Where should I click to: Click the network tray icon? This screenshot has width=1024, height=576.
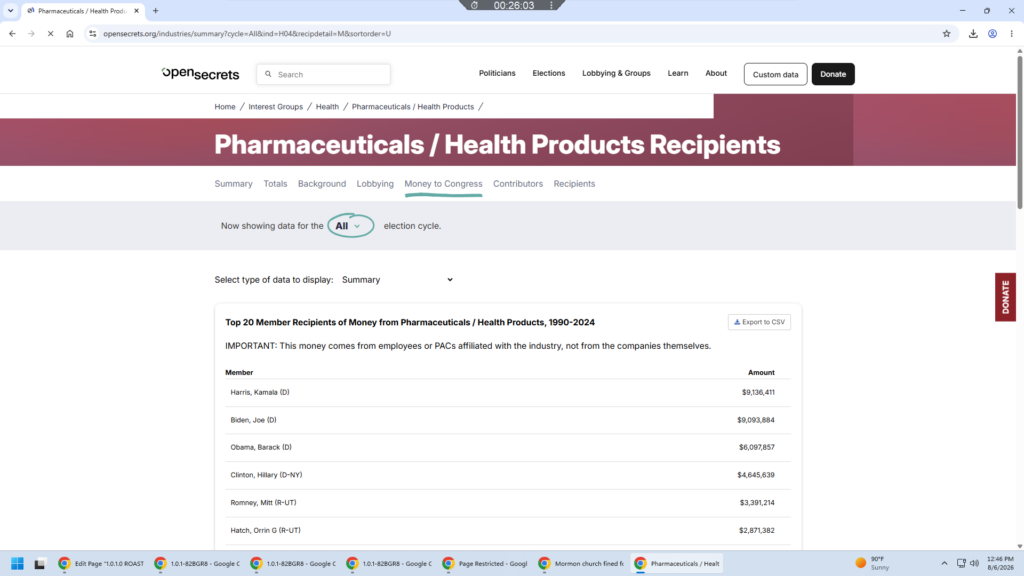point(961,563)
